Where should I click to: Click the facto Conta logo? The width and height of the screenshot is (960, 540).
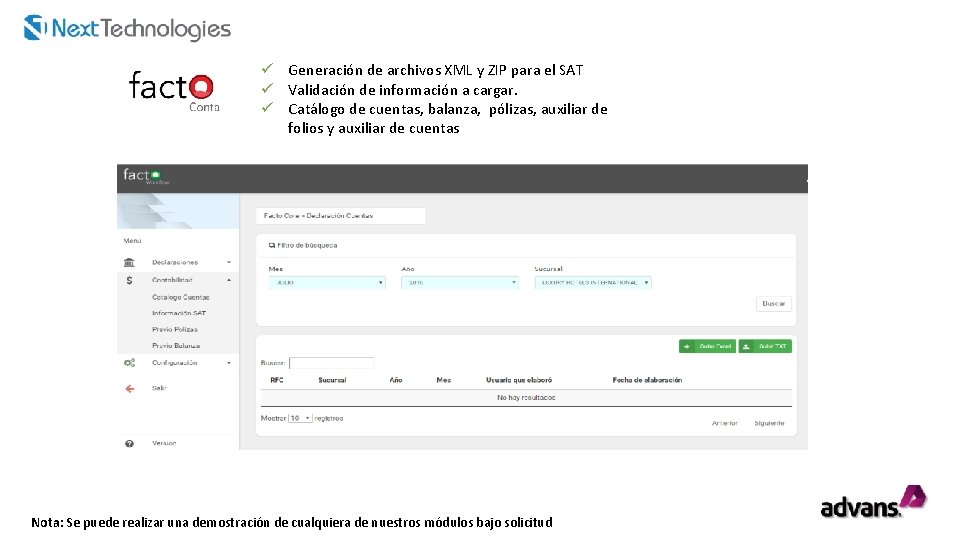[174, 91]
